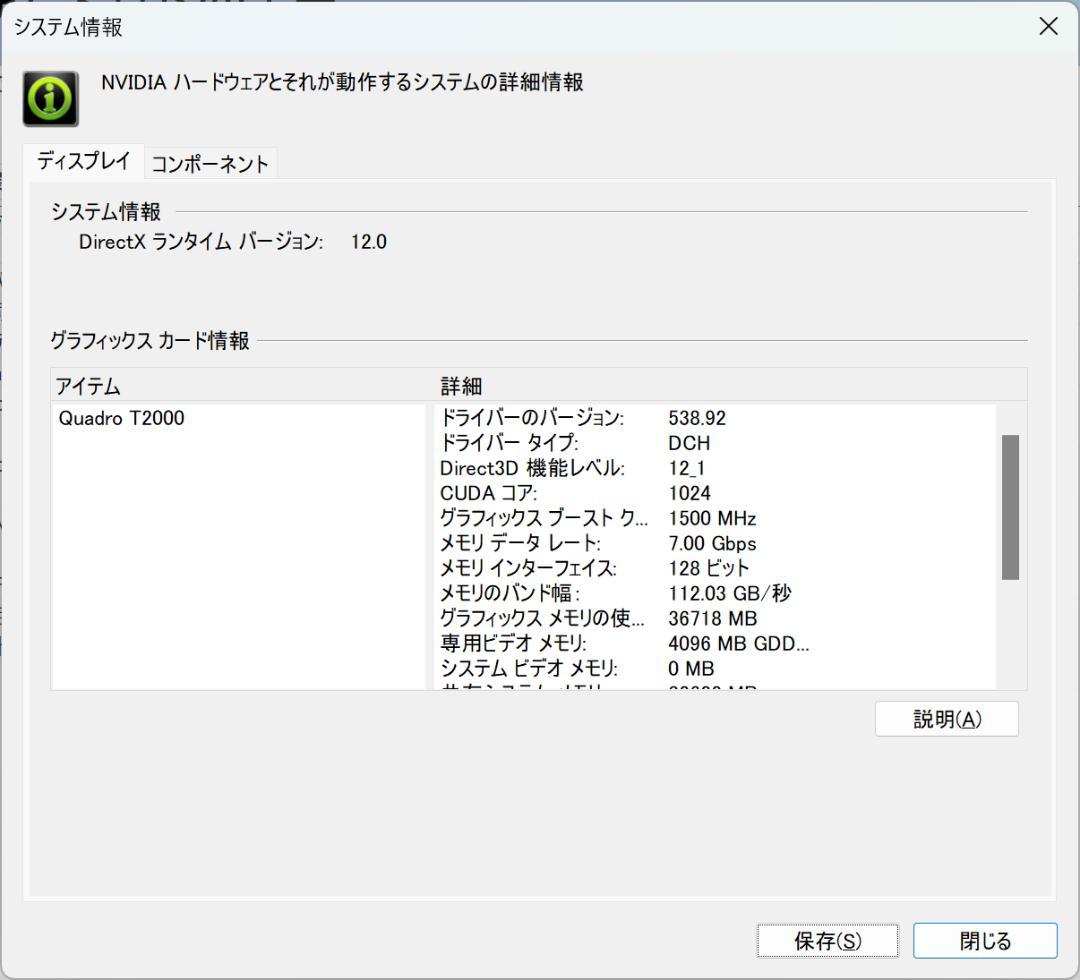This screenshot has width=1080, height=980.
Task: Click the green NVIDIA logo graphic
Action: point(48,97)
